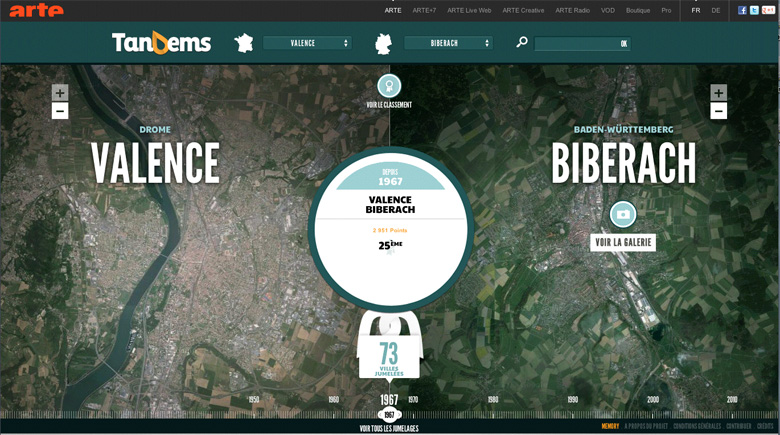Image resolution: width=780 pixels, height=435 pixels.
Task: Switch language to FR
Action: [696, 10]
